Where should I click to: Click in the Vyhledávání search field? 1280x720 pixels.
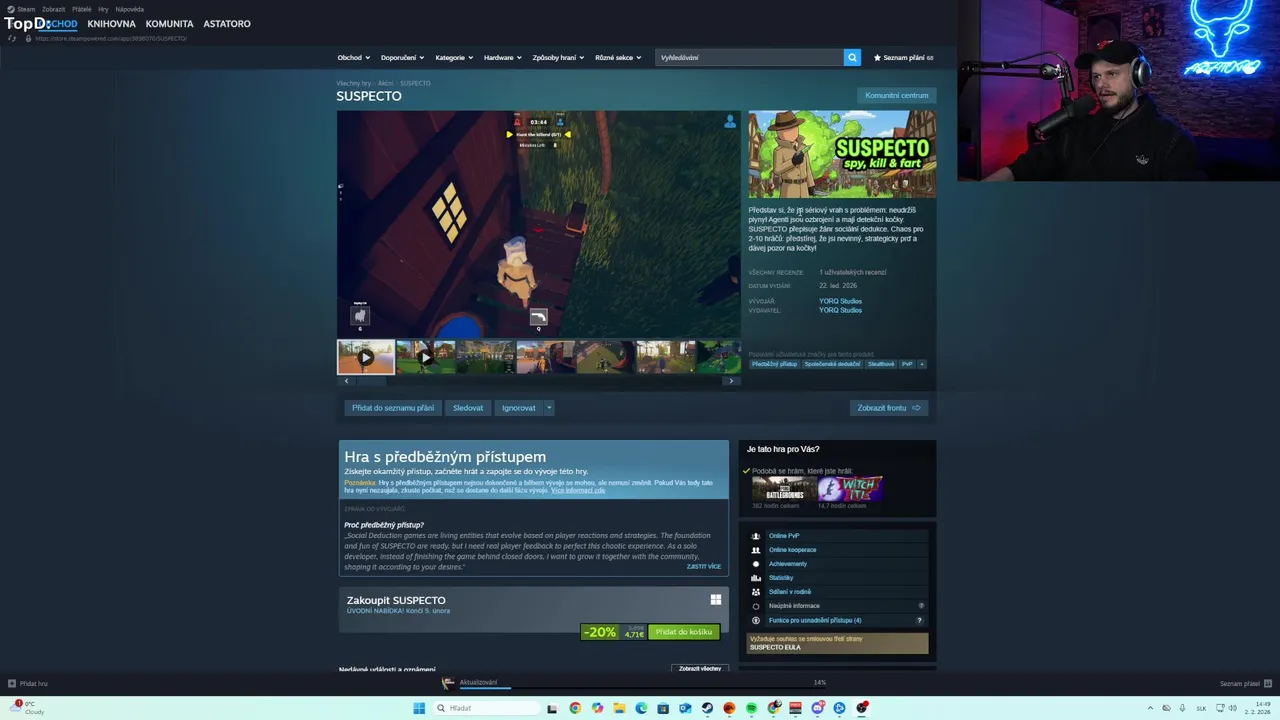[x=749, y=57]
